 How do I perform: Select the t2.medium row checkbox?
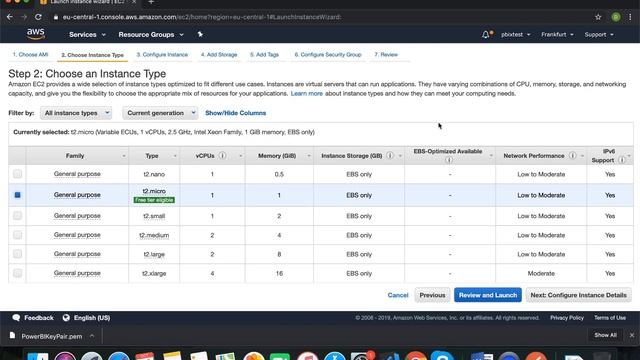click(x=17, y=235)
